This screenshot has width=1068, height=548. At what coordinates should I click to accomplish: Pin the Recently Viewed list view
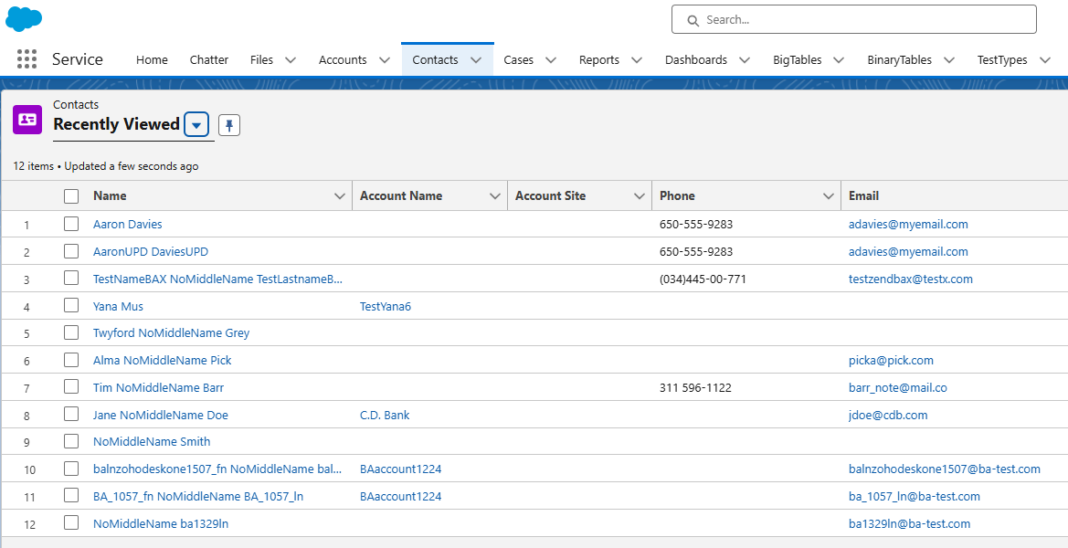click(229, 125)
